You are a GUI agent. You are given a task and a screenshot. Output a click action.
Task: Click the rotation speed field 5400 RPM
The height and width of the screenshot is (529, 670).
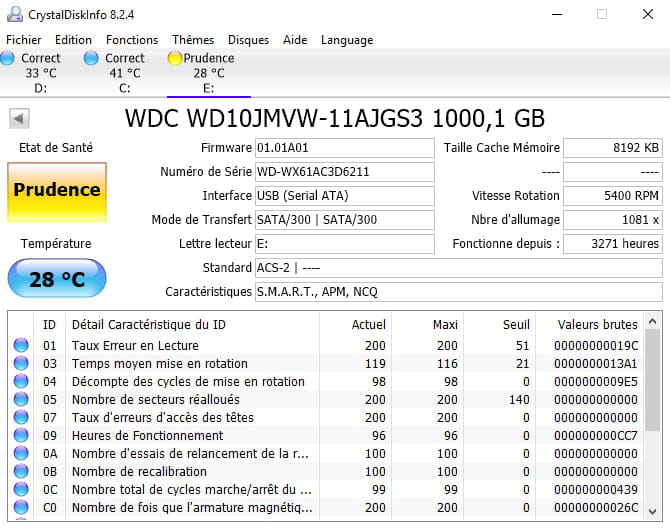point(613,196)
